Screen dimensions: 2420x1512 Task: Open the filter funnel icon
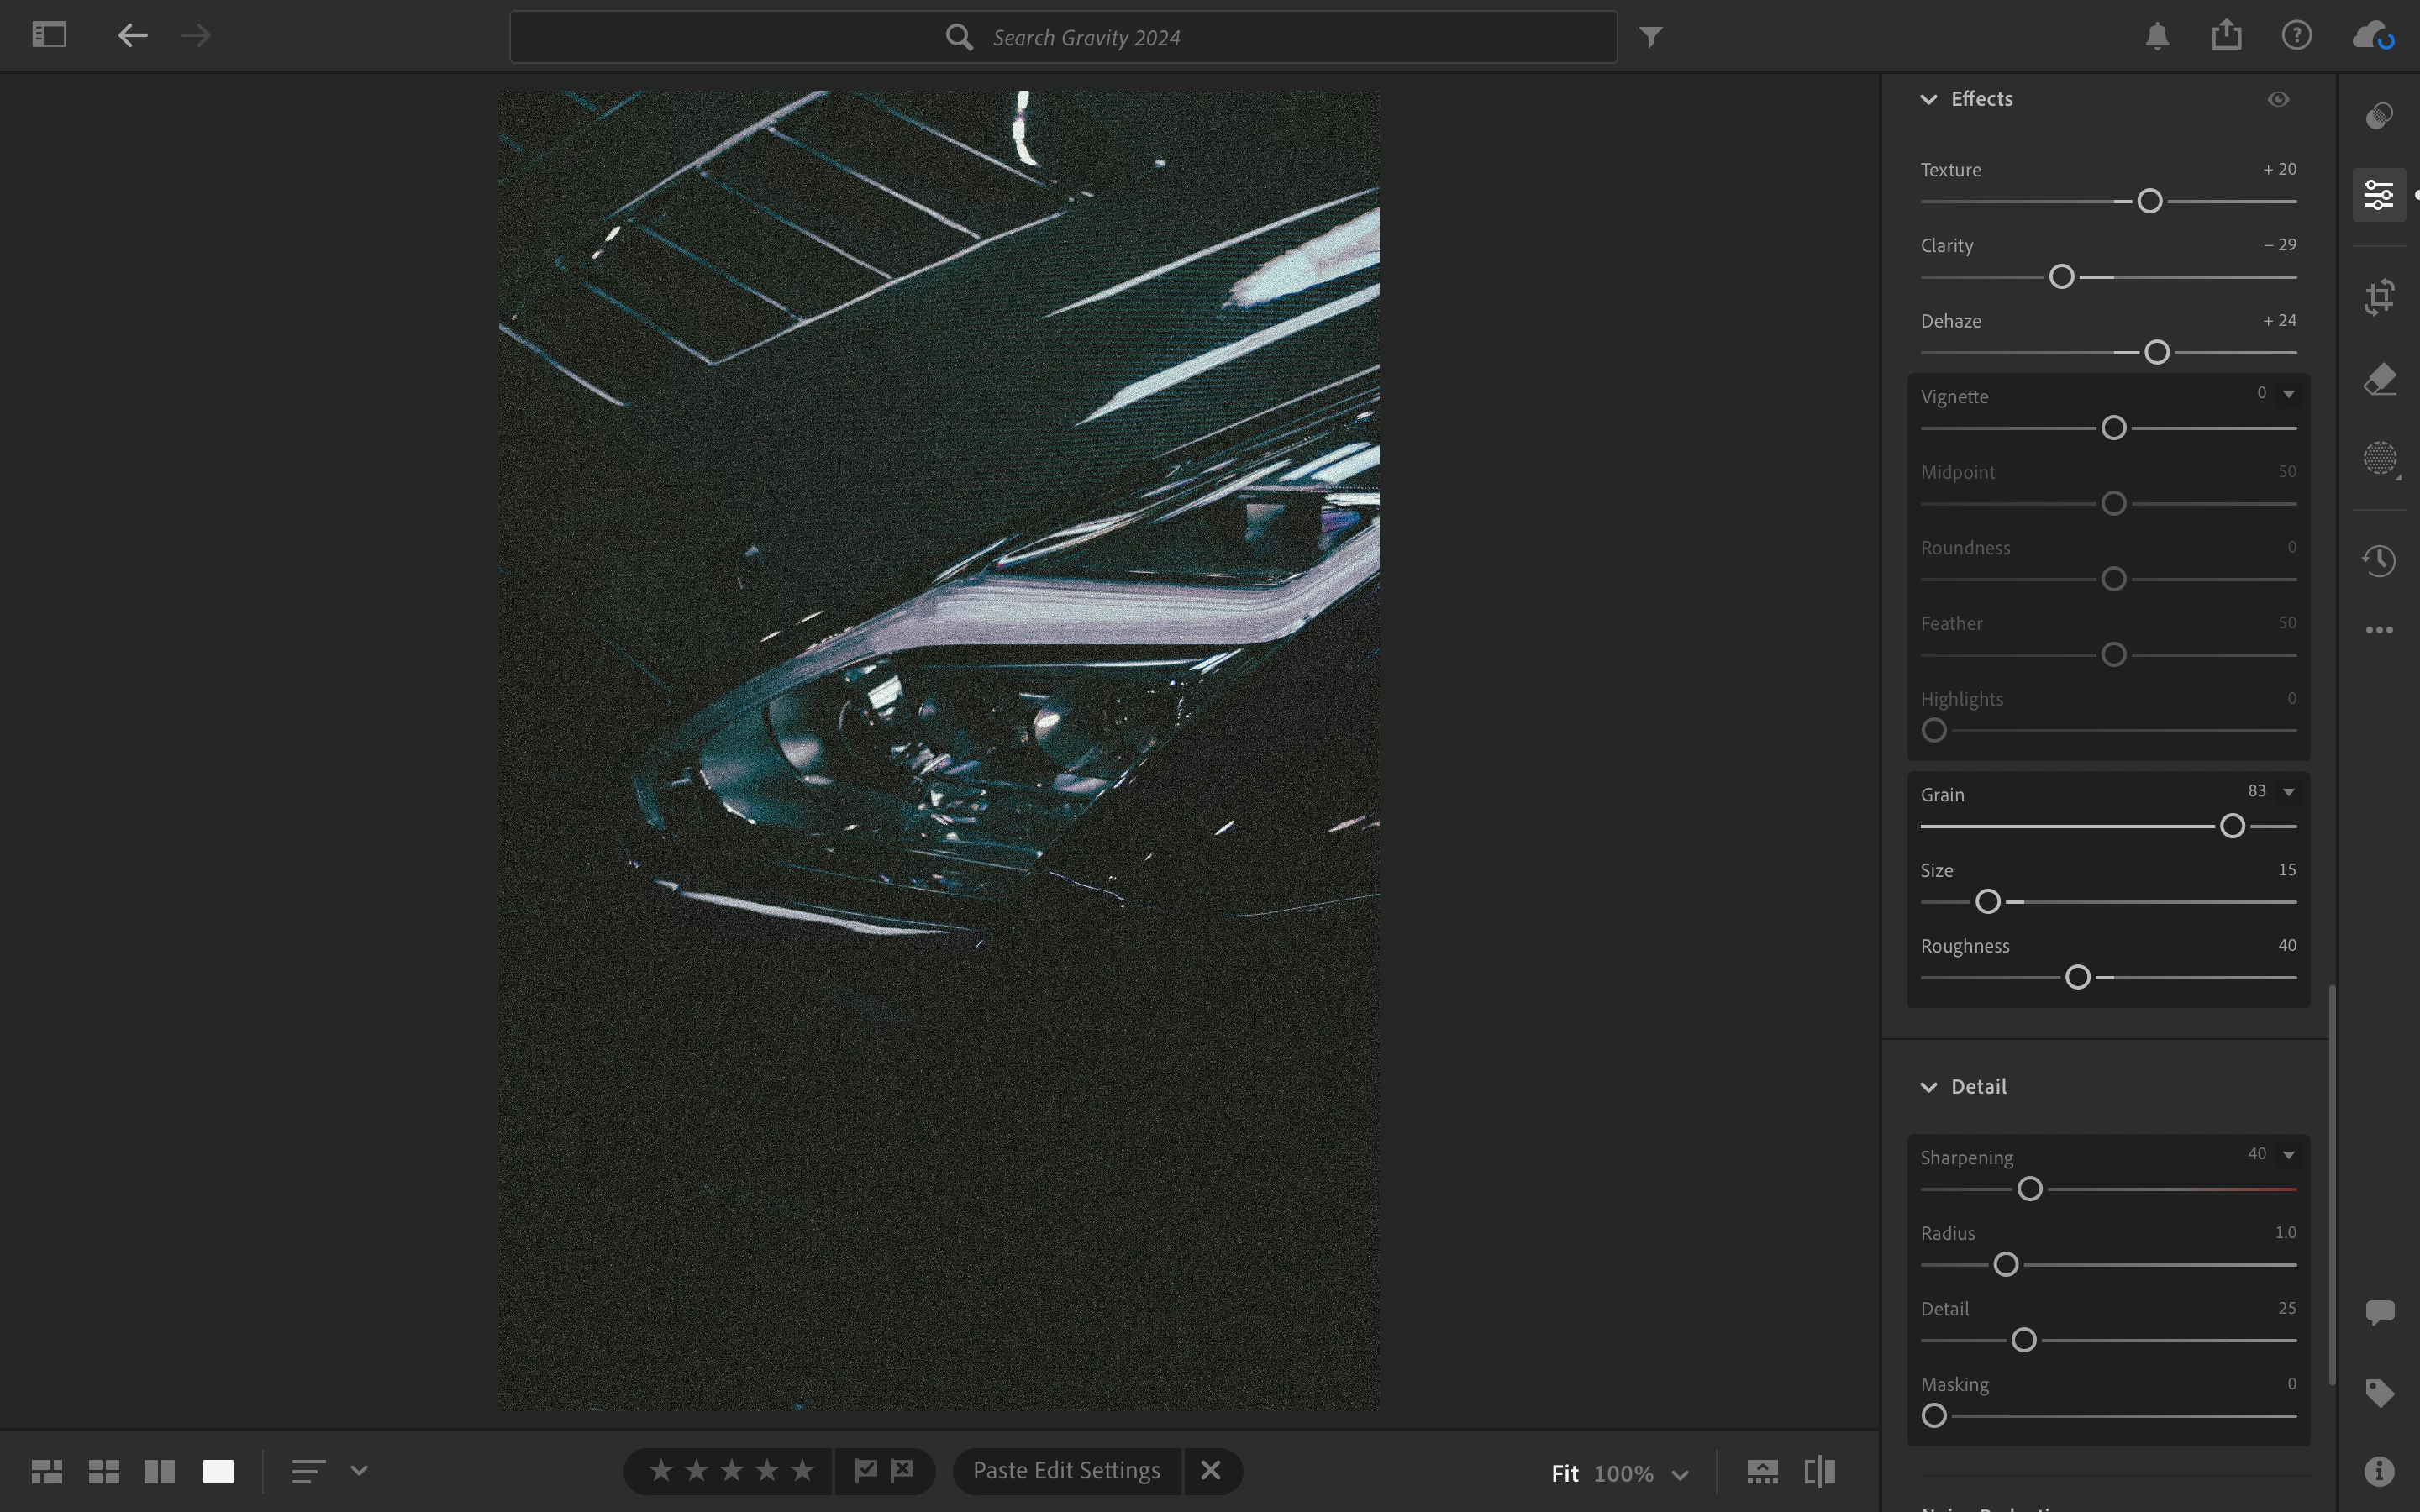pyautogui.click(x=1651, y=37)
